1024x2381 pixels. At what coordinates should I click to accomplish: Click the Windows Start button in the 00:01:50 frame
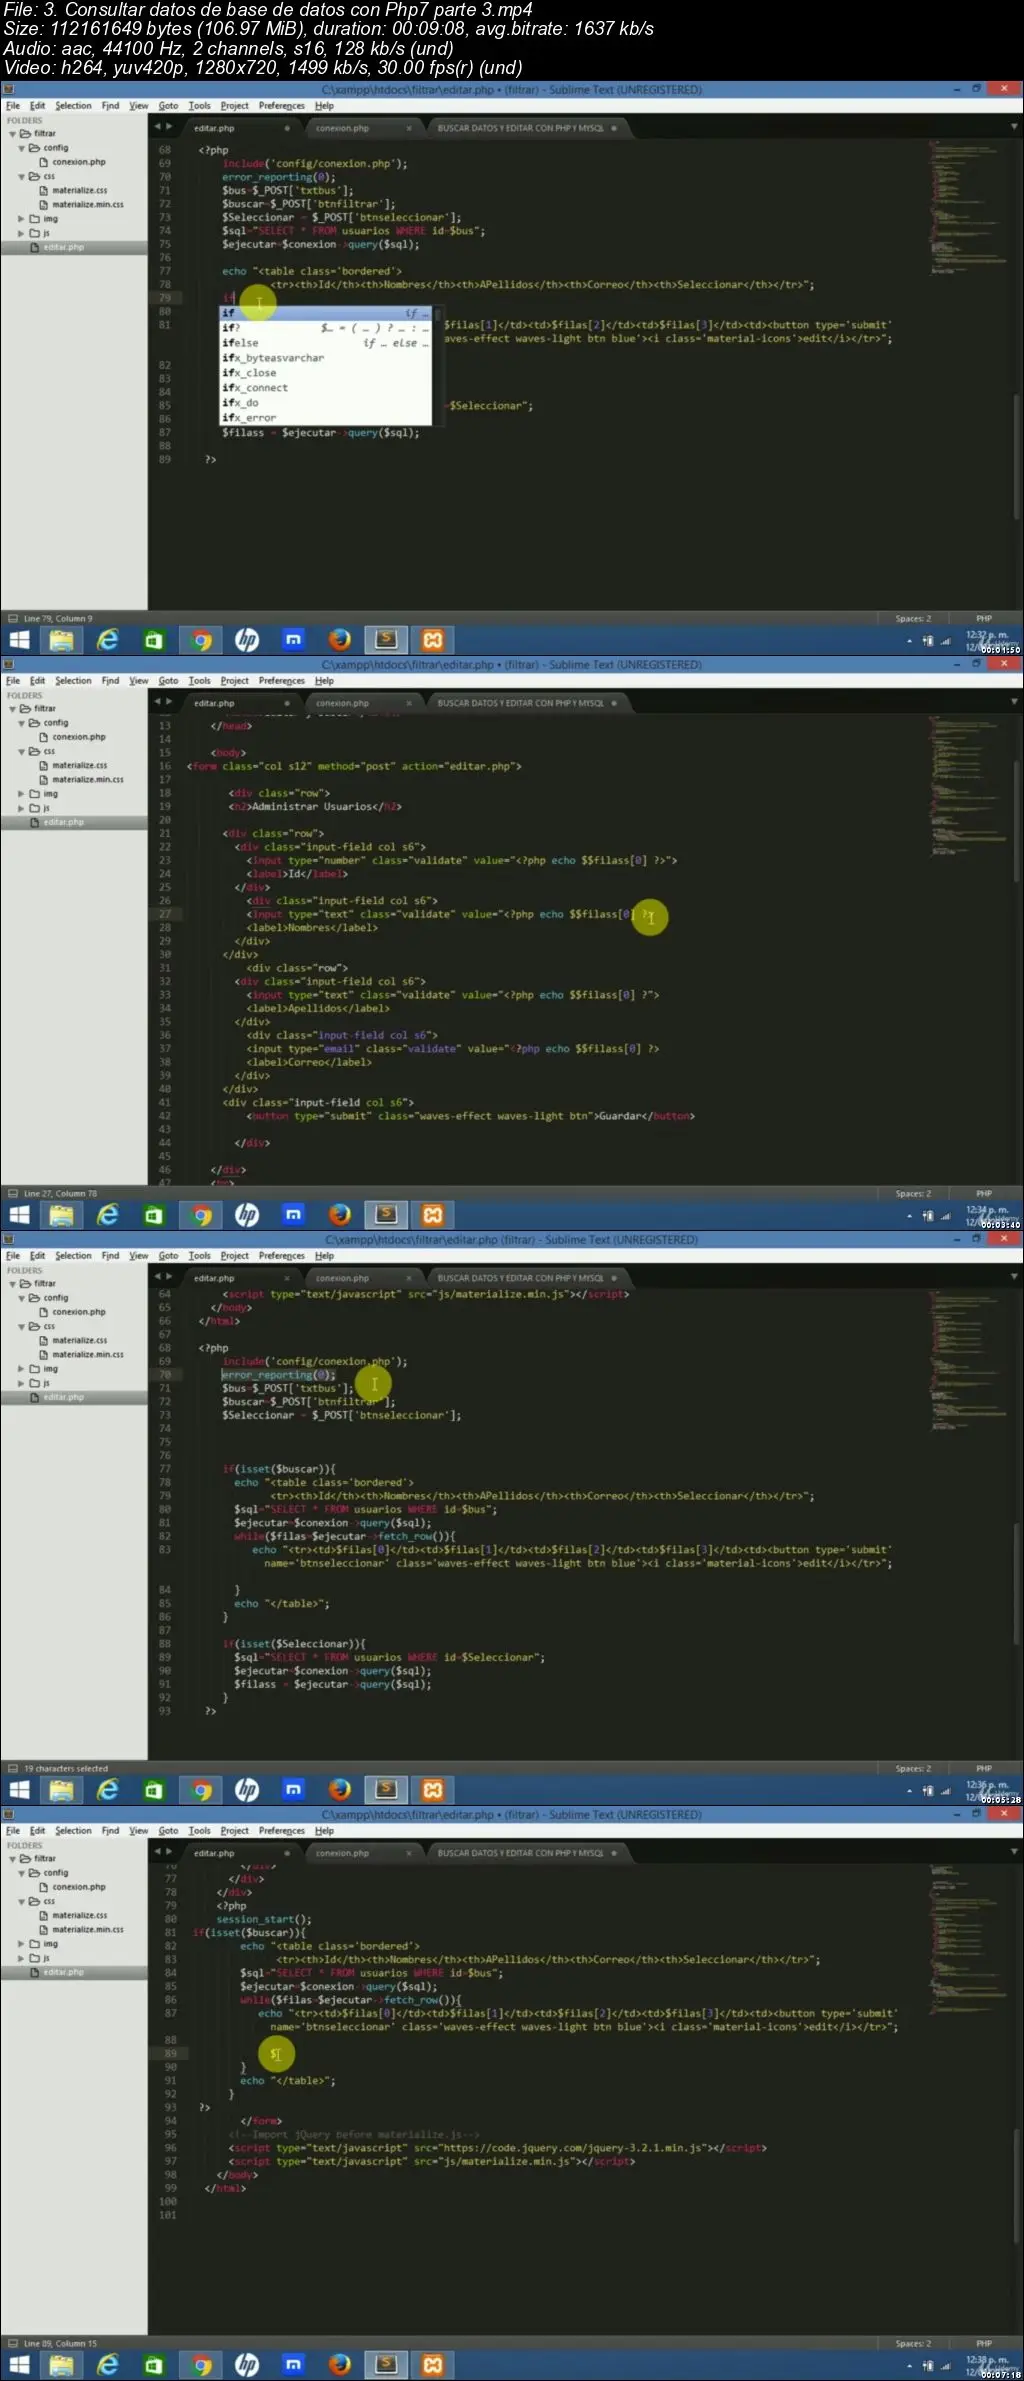point(19,641)
